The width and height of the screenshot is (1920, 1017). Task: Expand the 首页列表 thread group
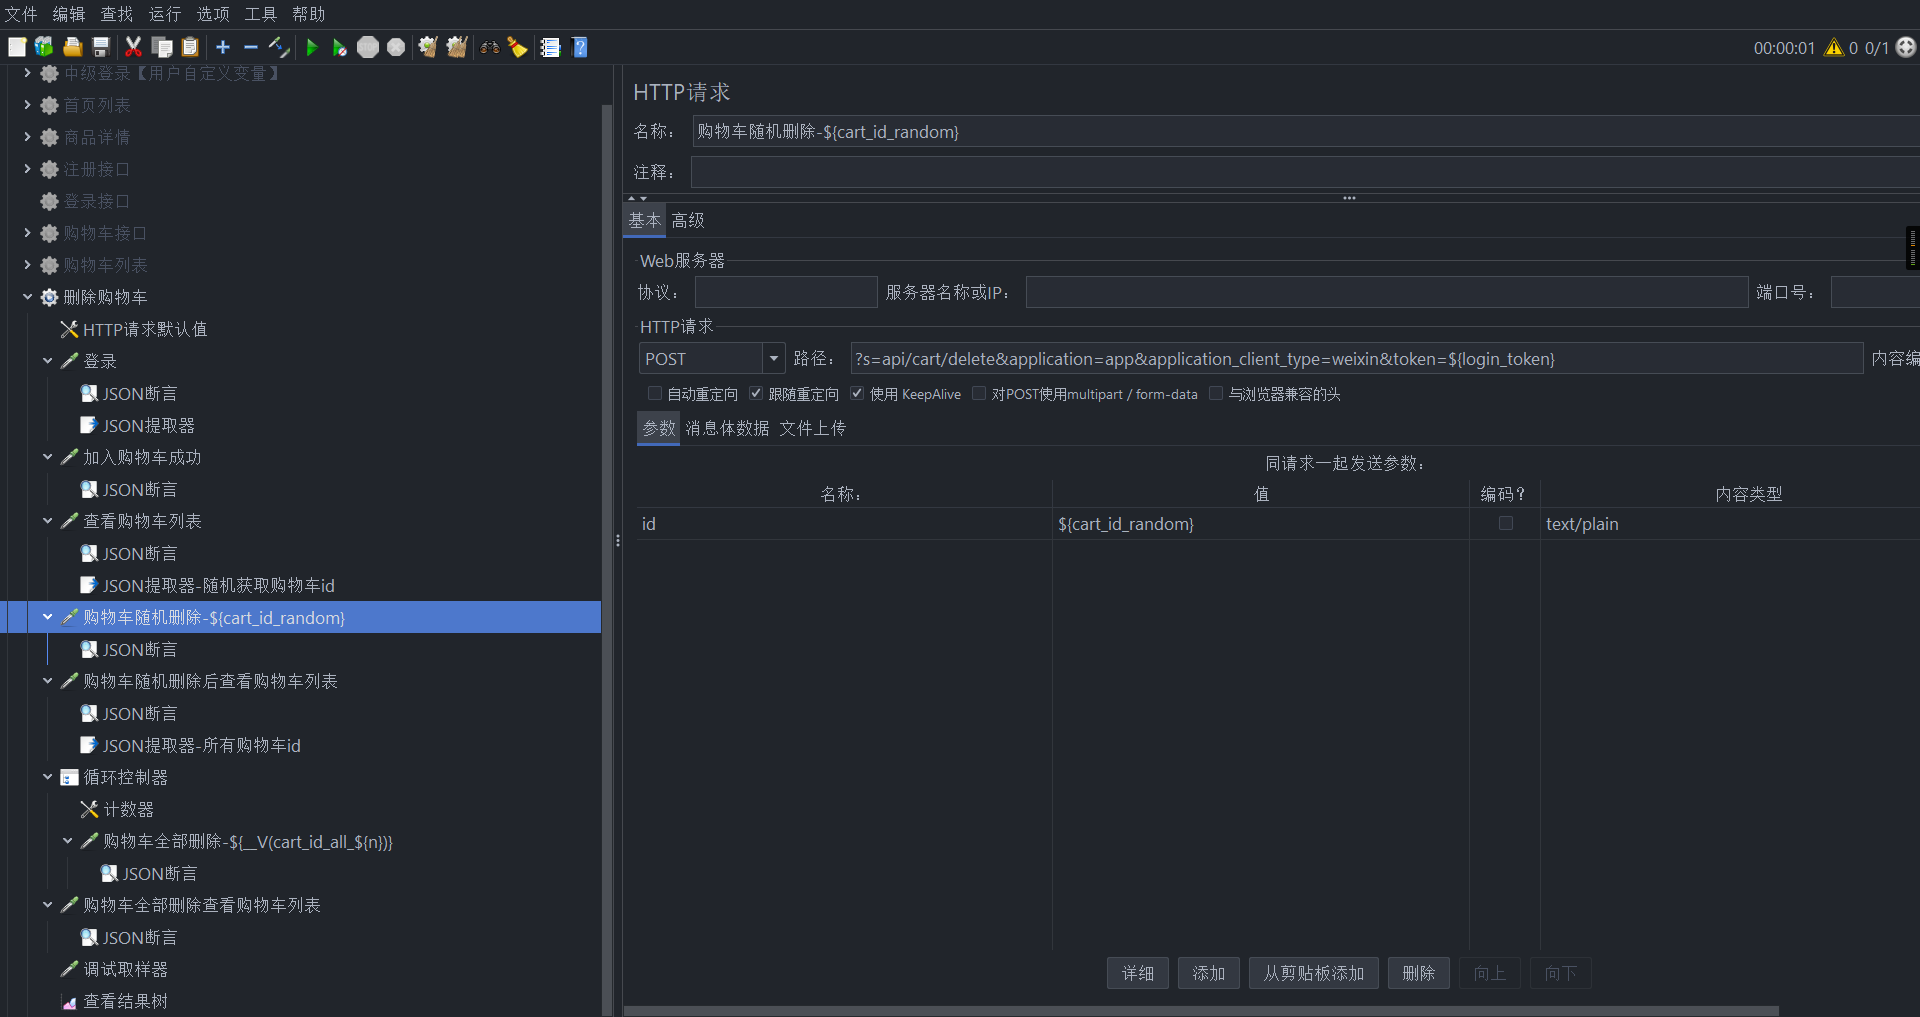tap(27, 105)
